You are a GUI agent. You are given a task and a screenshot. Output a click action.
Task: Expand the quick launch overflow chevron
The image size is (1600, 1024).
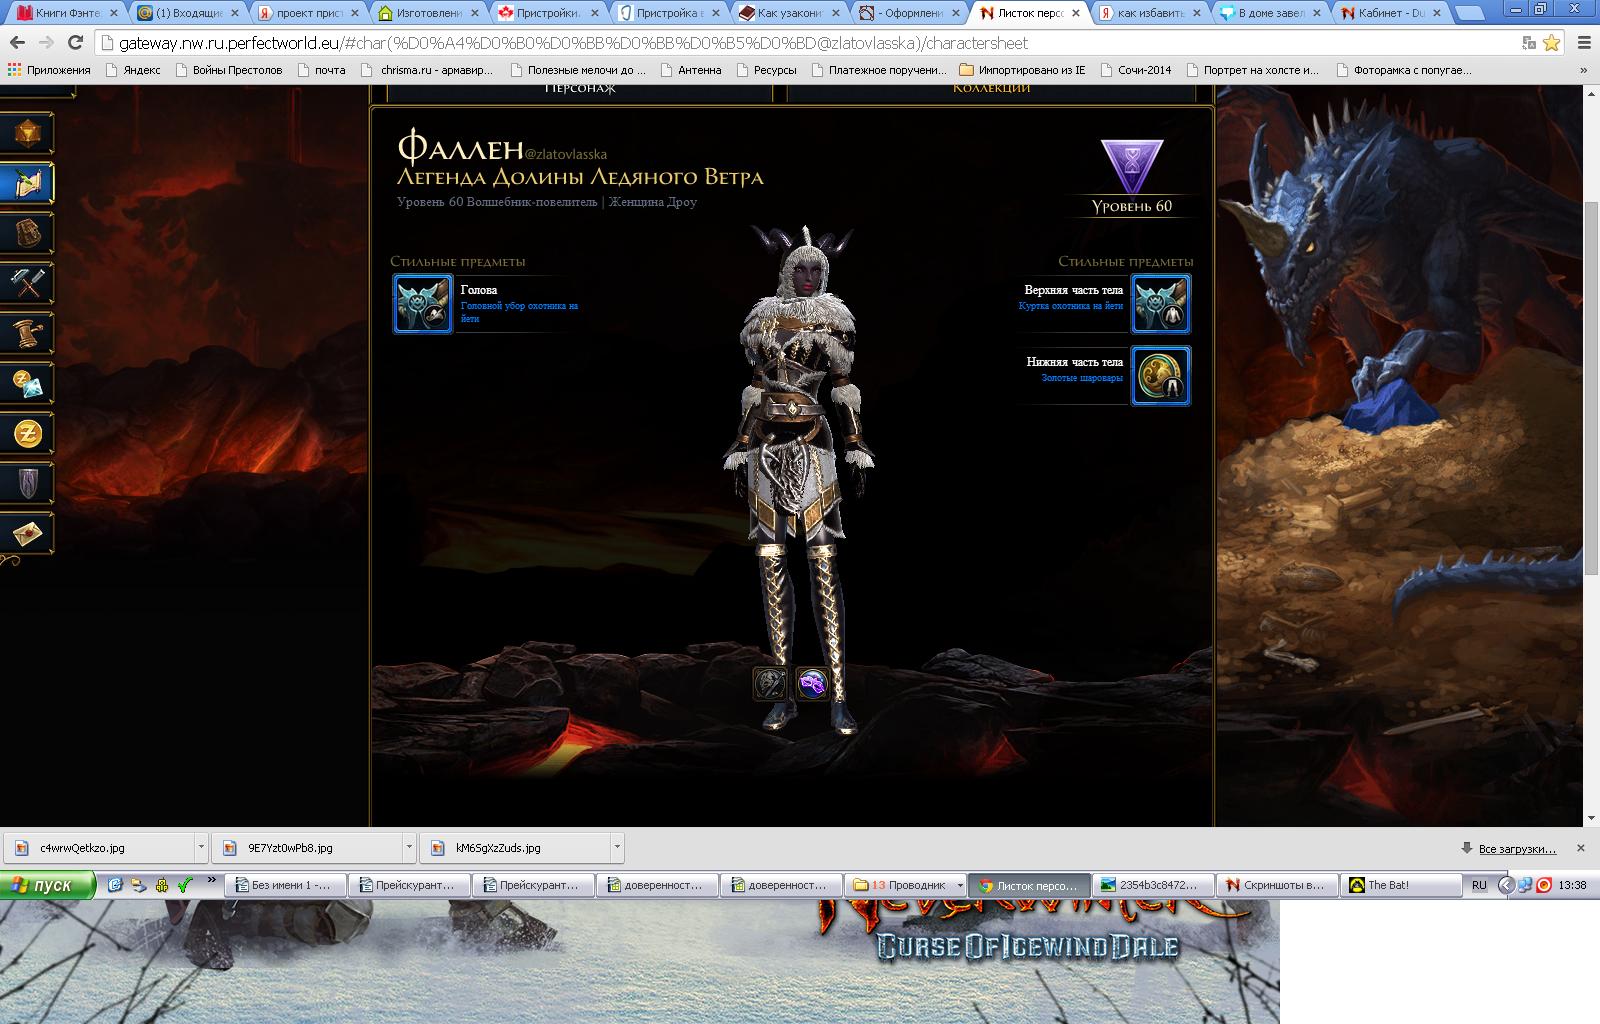211,881
